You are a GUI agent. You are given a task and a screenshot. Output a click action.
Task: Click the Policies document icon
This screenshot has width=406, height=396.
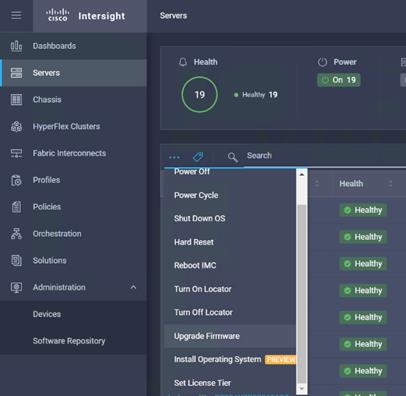[16, 207]
